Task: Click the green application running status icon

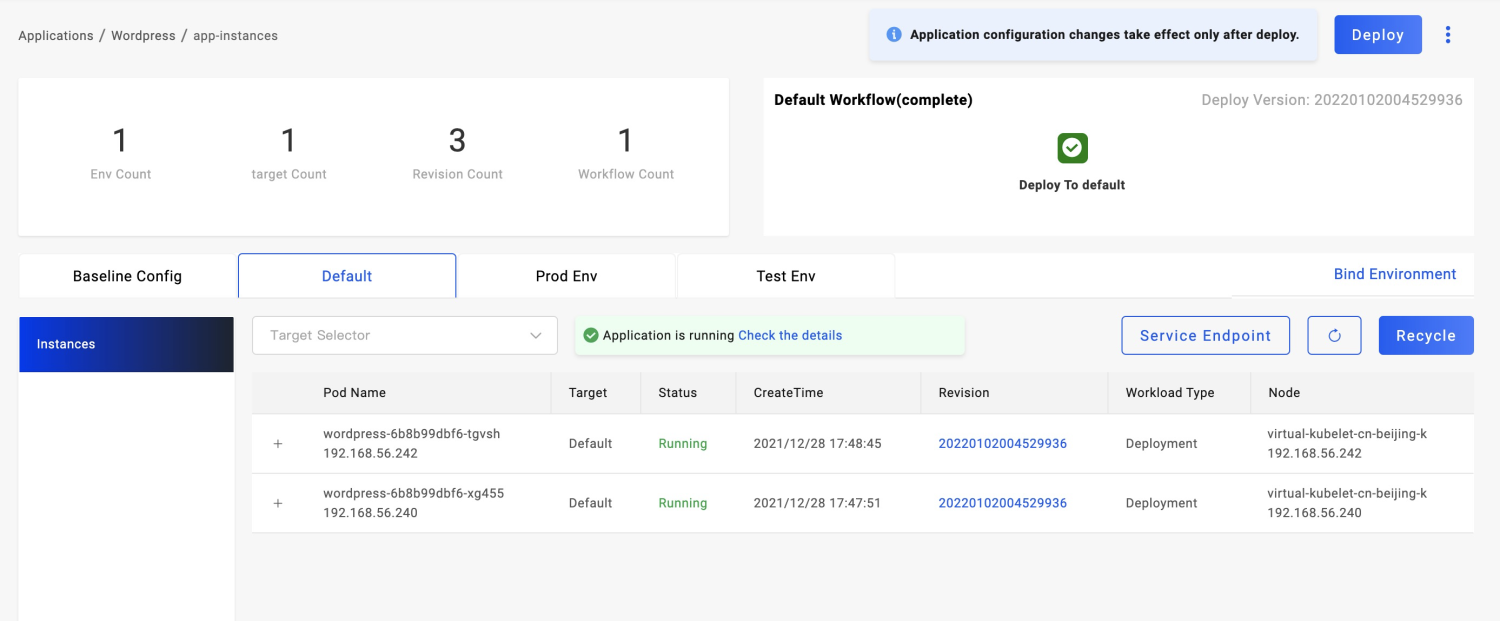Action: coord(590,336)
